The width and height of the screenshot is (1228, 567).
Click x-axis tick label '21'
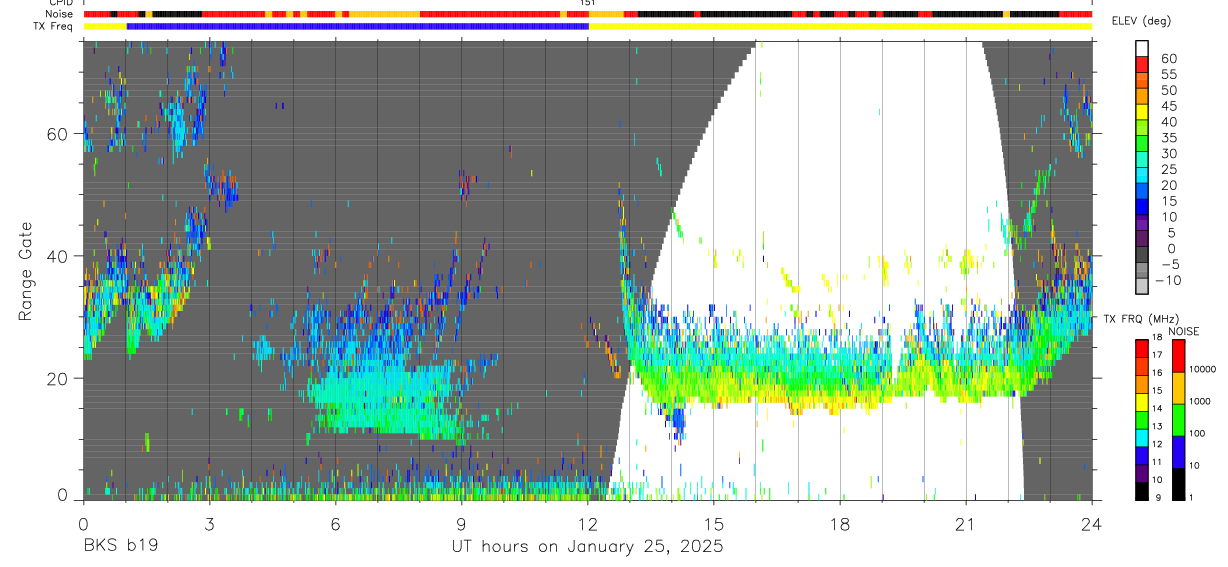coord(966,524)
